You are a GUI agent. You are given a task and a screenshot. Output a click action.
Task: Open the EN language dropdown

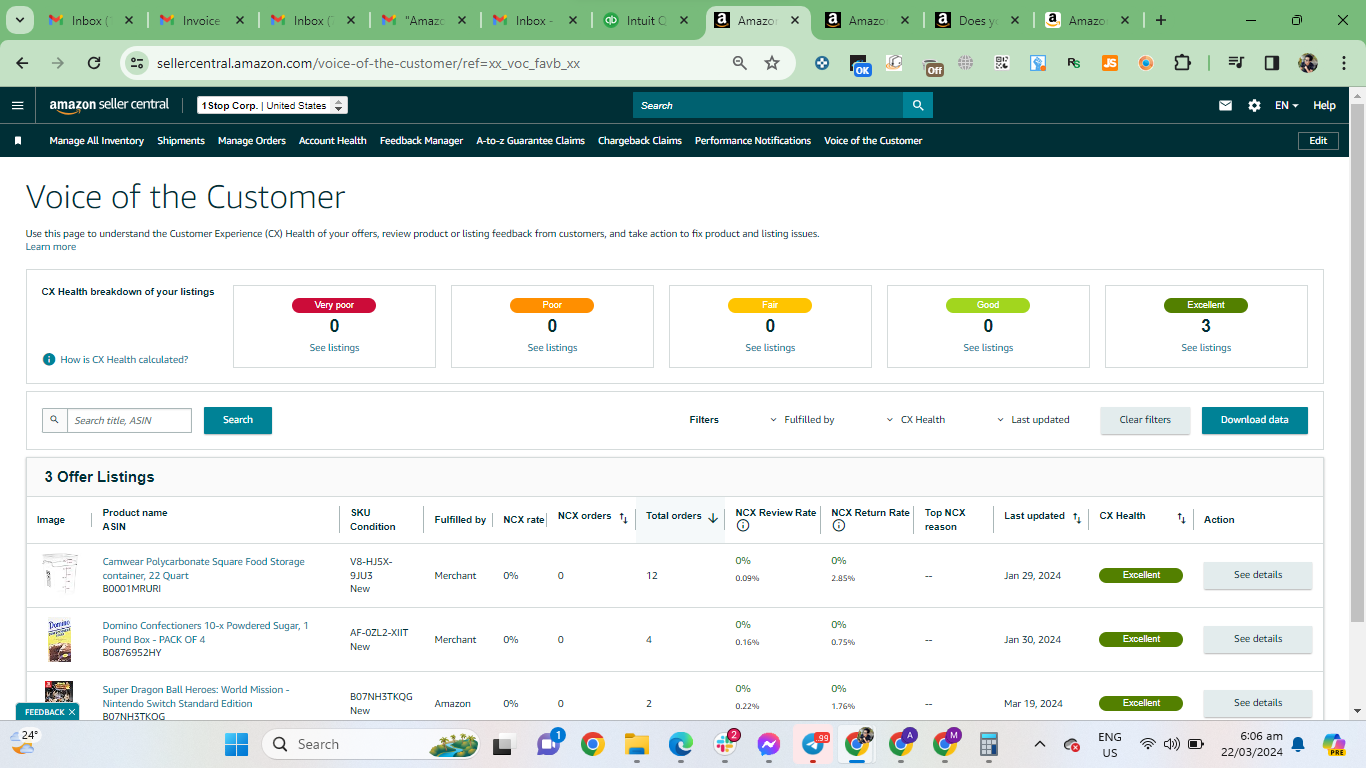(1286, 105)
